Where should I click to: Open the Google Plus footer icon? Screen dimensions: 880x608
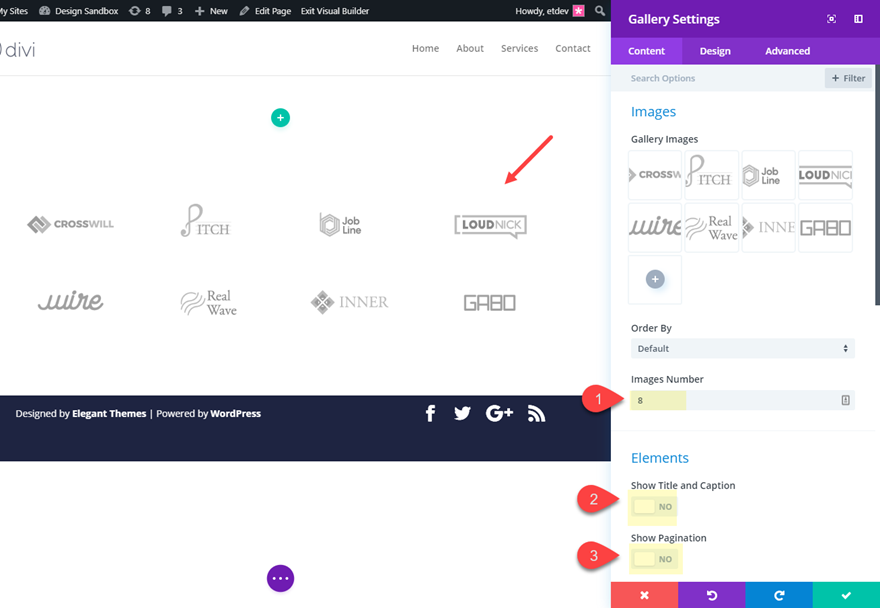(x=499, y=414)
